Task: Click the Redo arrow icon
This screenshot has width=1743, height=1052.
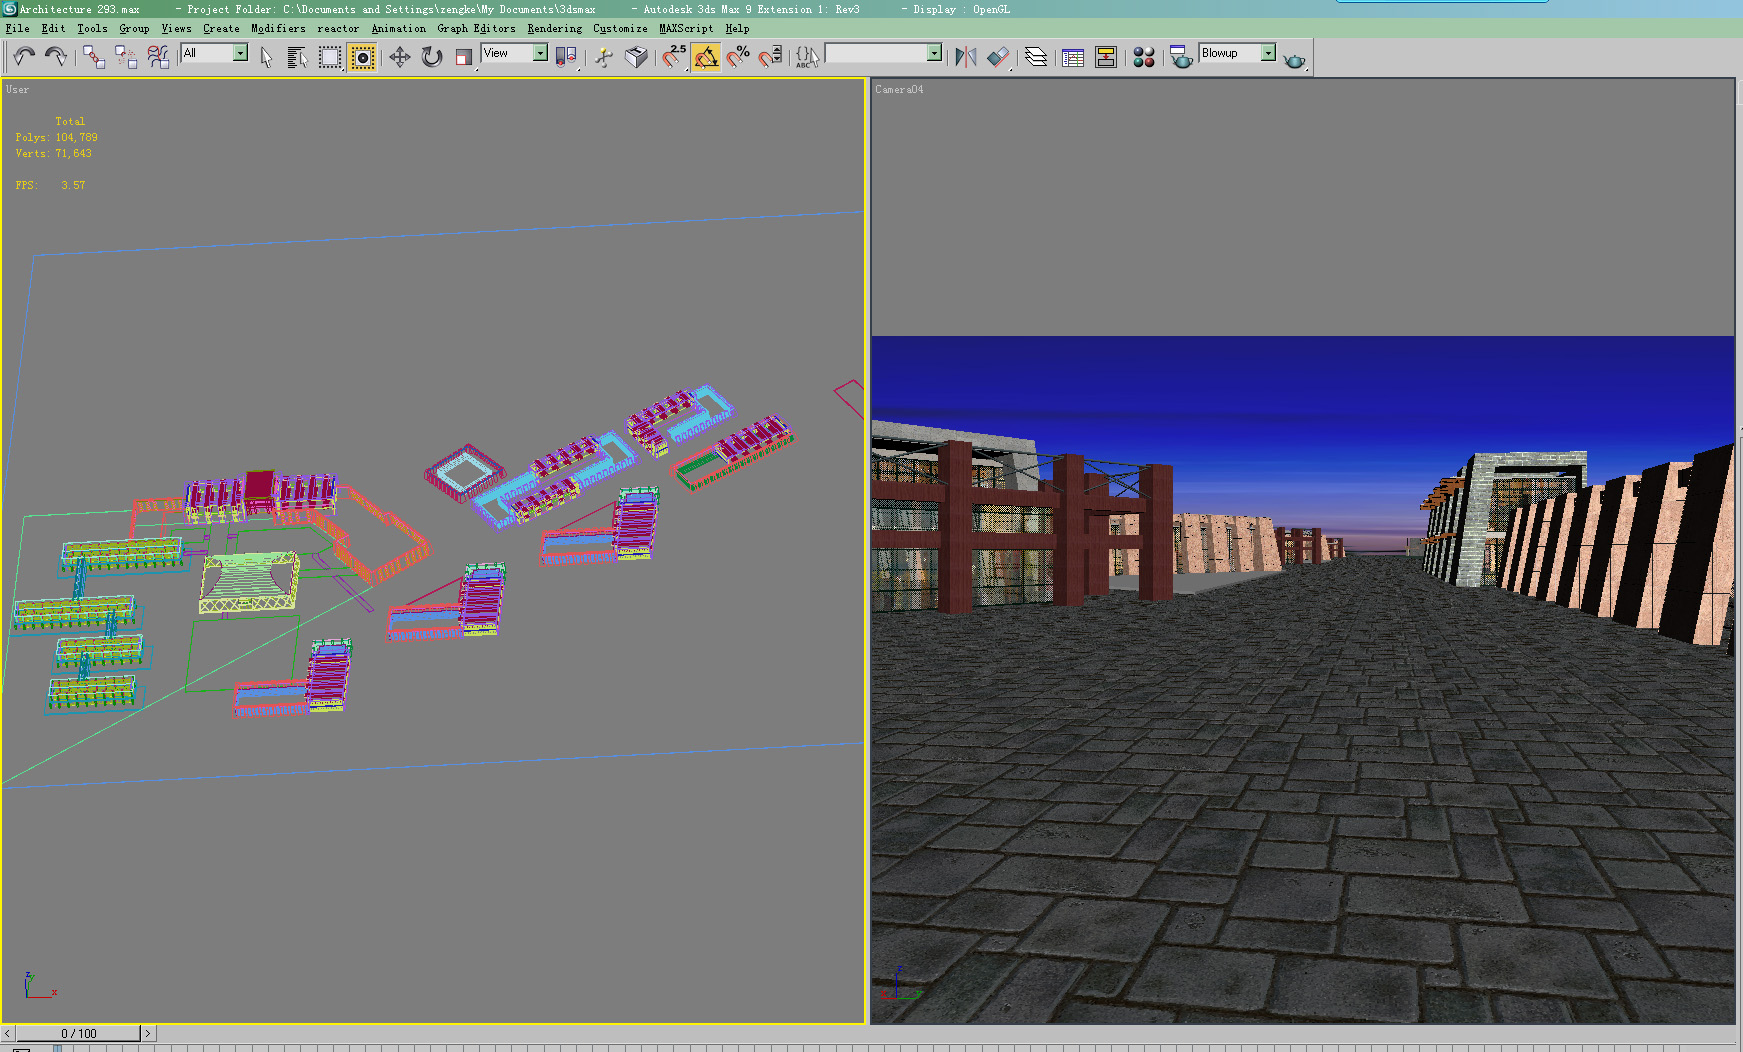Action: pos(56,57)
